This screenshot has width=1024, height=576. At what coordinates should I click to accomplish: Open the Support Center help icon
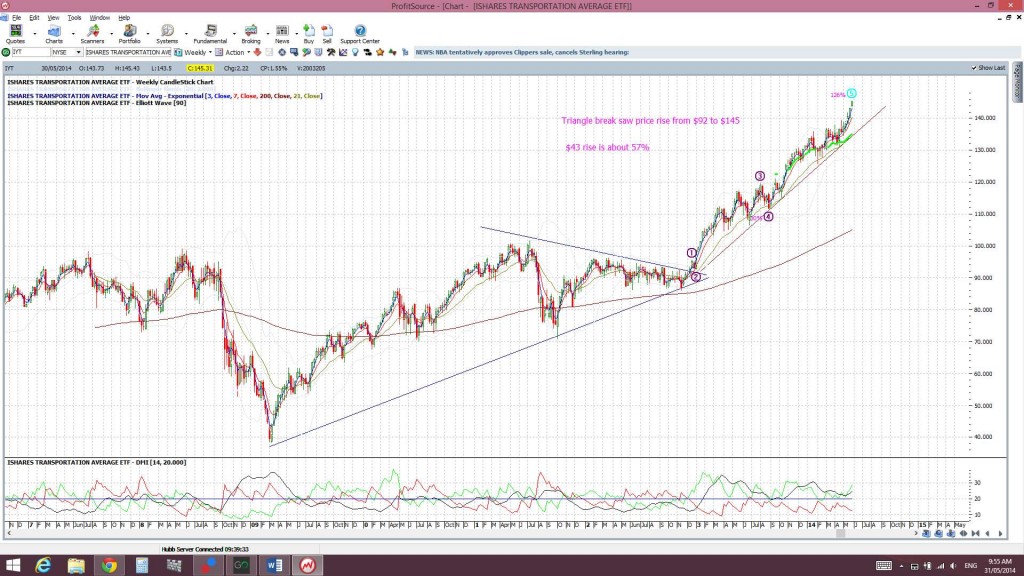click(360, 30)
